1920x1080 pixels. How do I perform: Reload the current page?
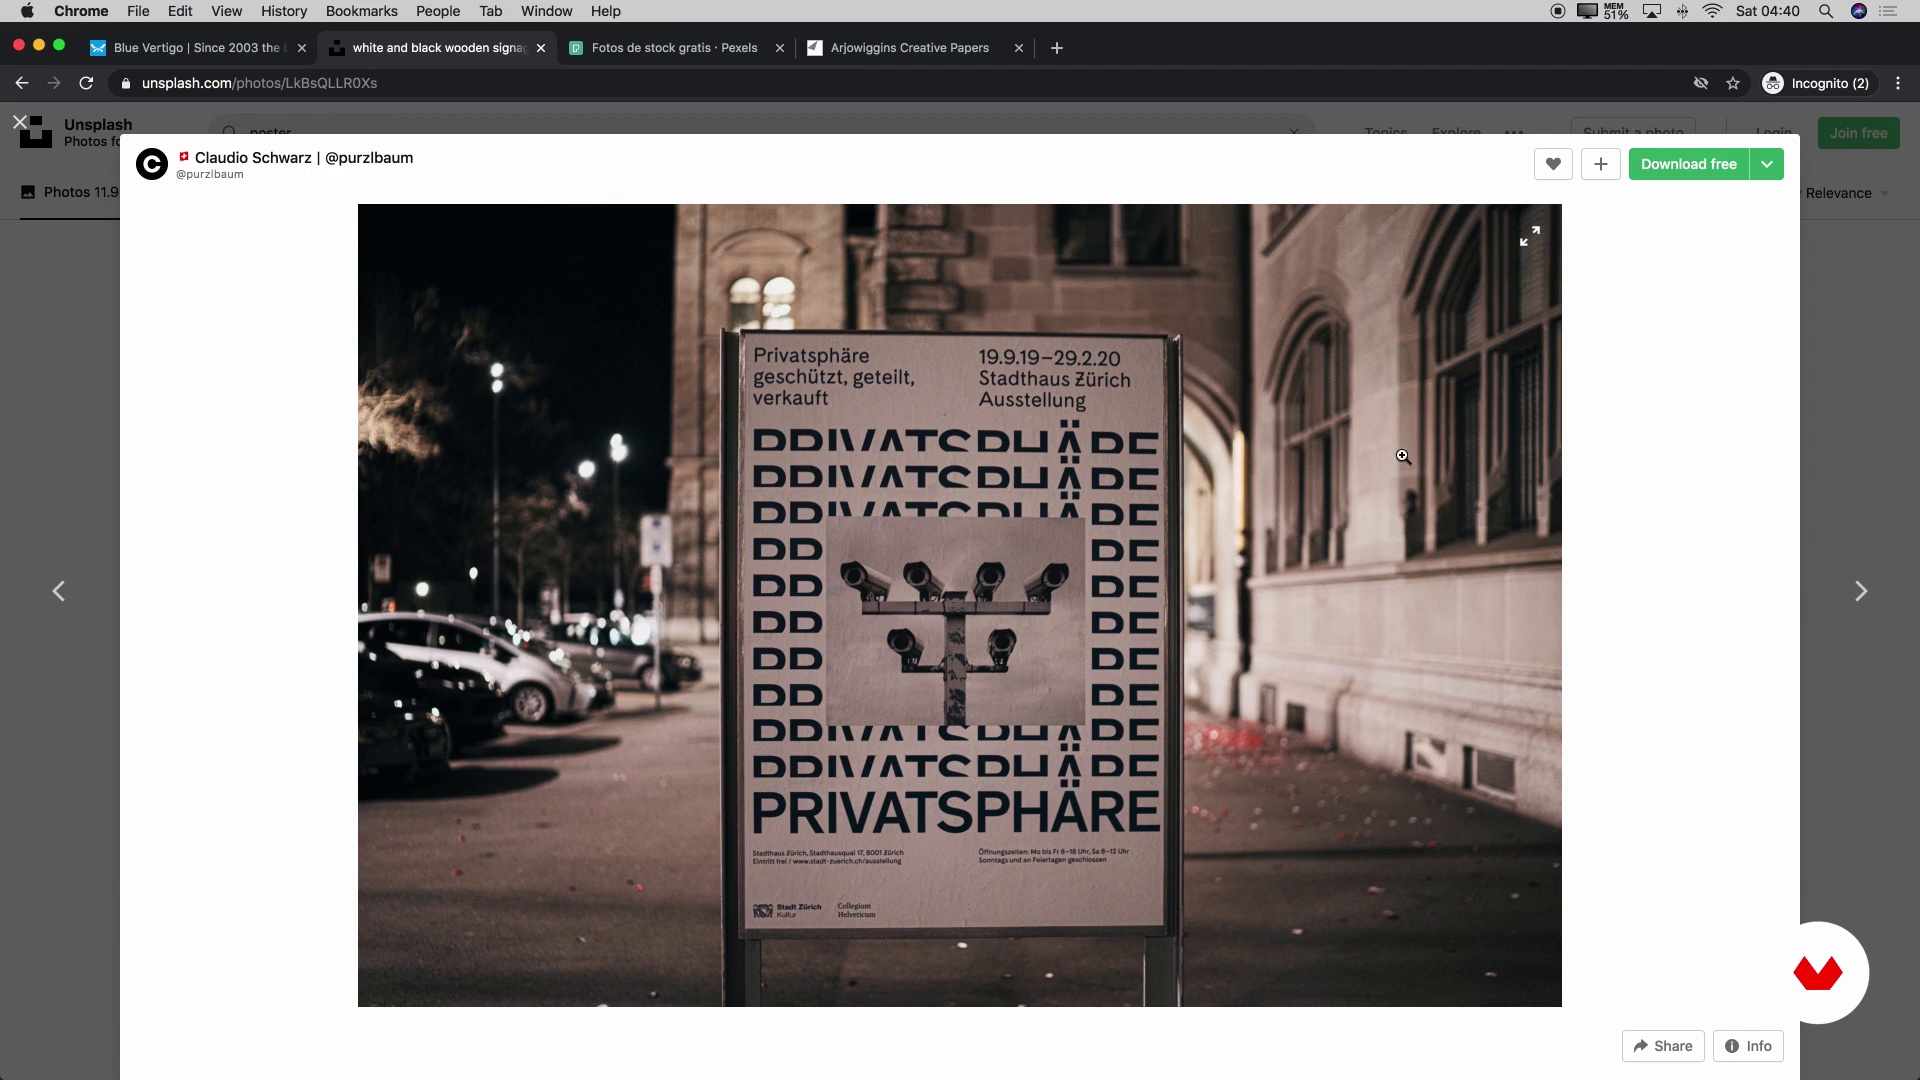pos(86,83)
